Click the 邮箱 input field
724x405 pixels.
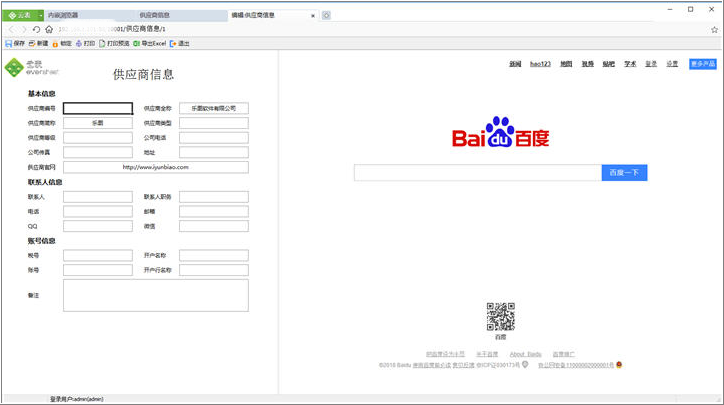pyautogui.click(x=214, y=212)
